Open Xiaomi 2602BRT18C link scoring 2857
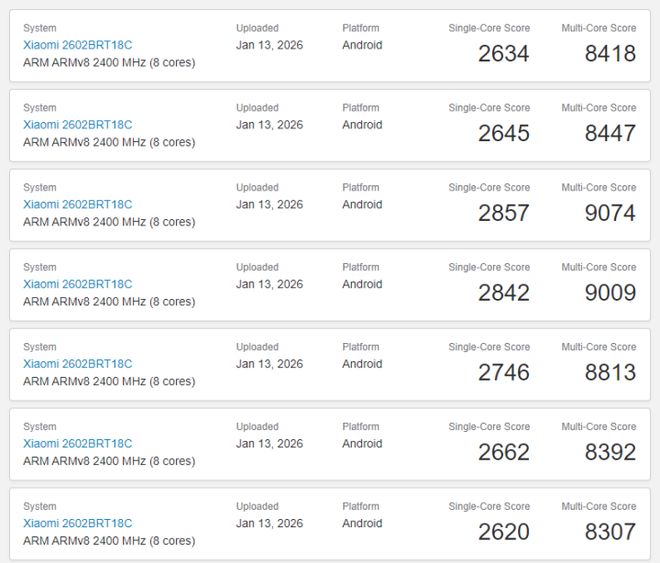Viewport: 660px width, 563px height. tap(77, 204)
